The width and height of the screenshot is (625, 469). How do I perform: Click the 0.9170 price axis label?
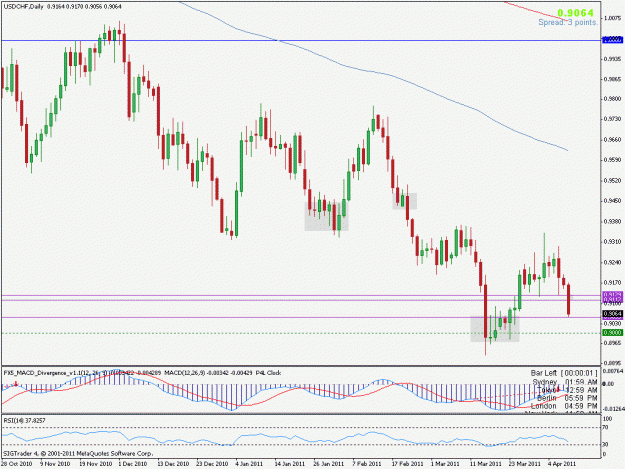coord(613,283)
